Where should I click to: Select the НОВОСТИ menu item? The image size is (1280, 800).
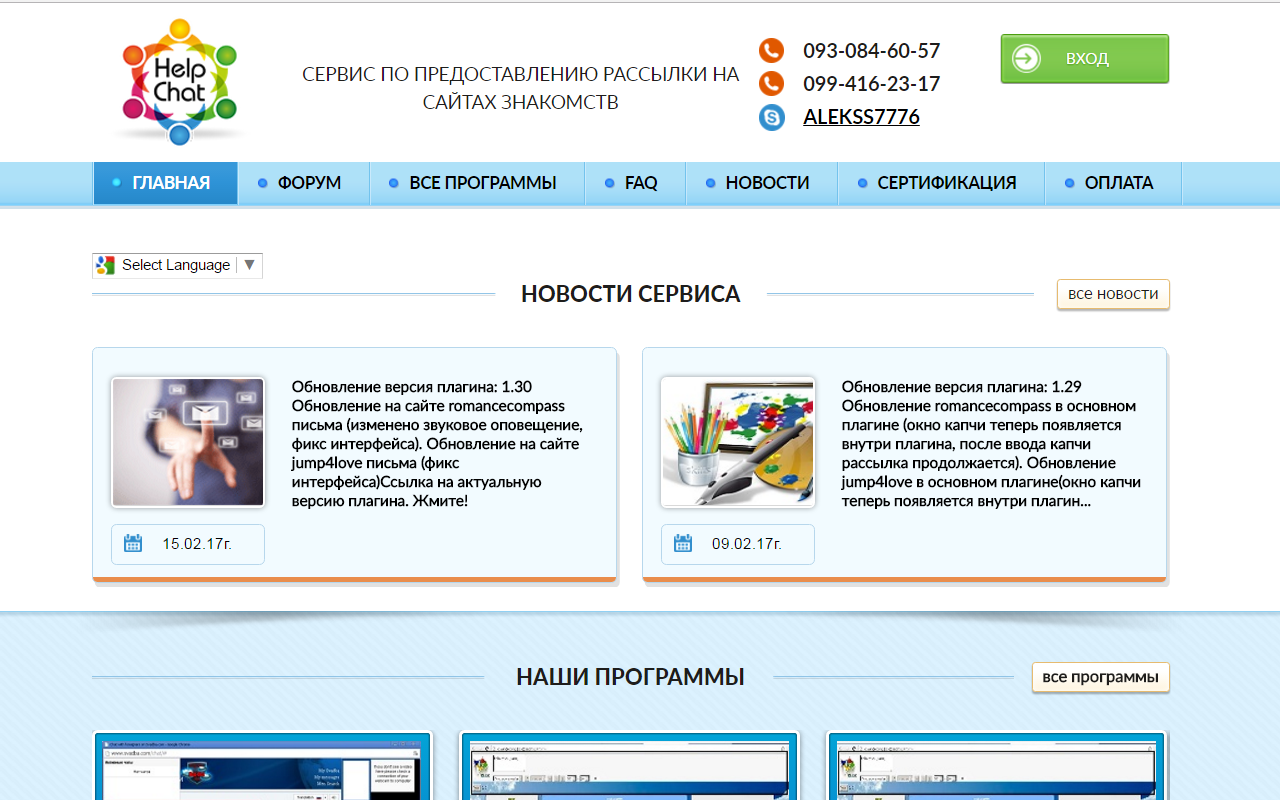pyautogui.click(x=762, y=183)
